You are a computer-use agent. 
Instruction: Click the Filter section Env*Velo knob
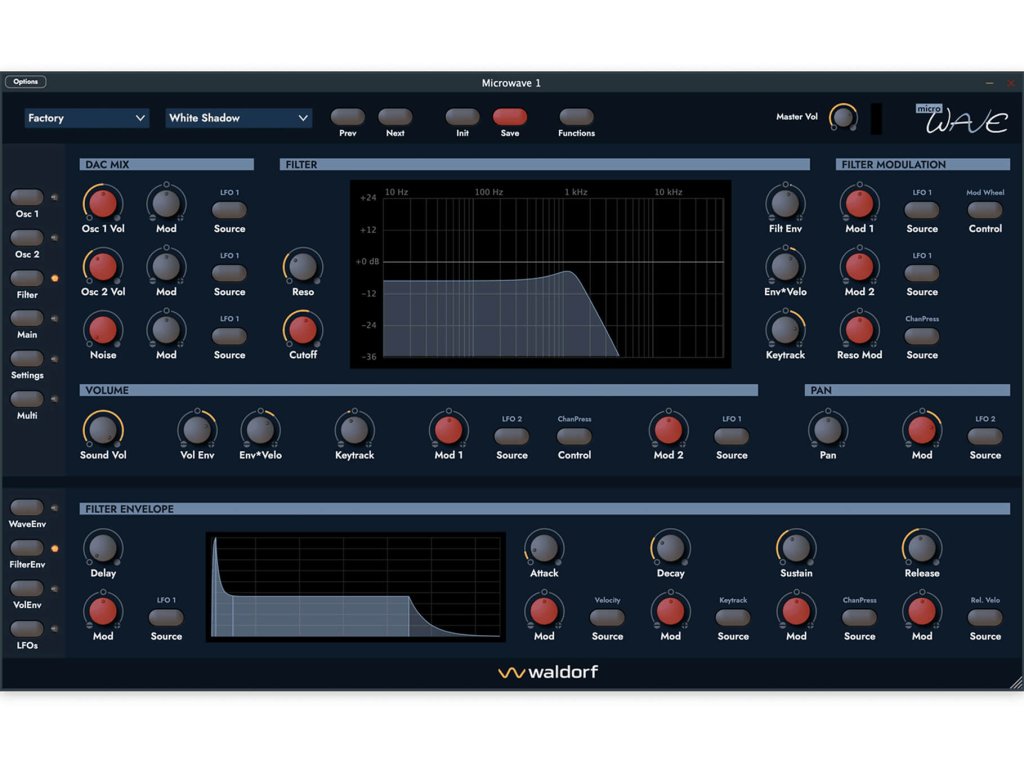click(x=785, y=266)
